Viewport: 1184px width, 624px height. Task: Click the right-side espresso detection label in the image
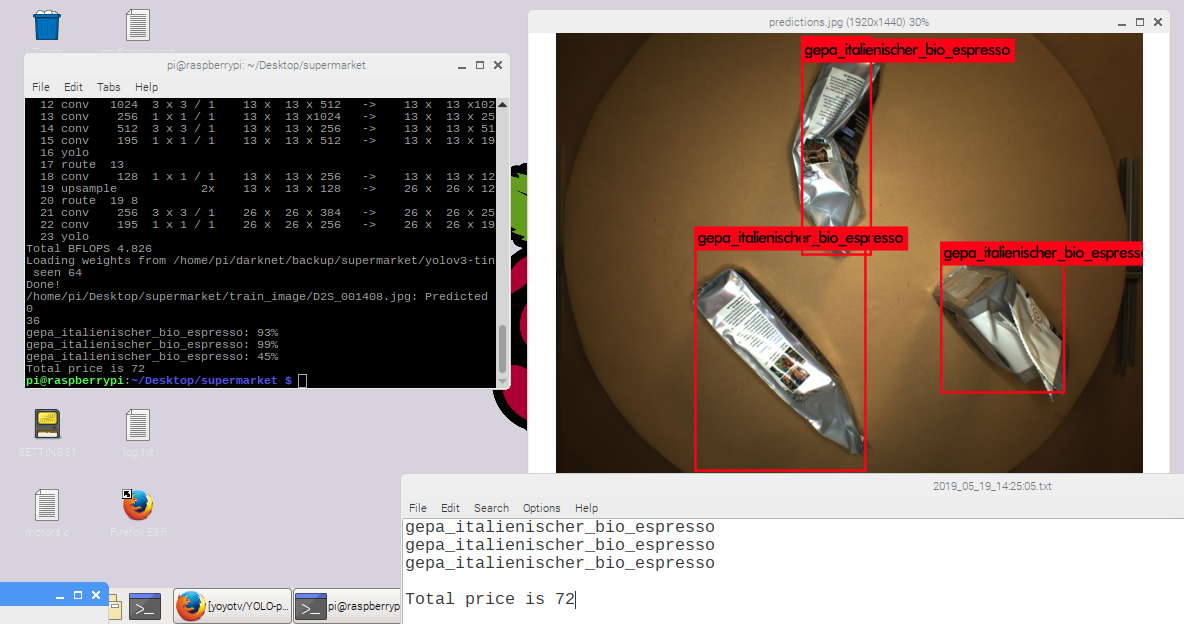(1042, 253)
